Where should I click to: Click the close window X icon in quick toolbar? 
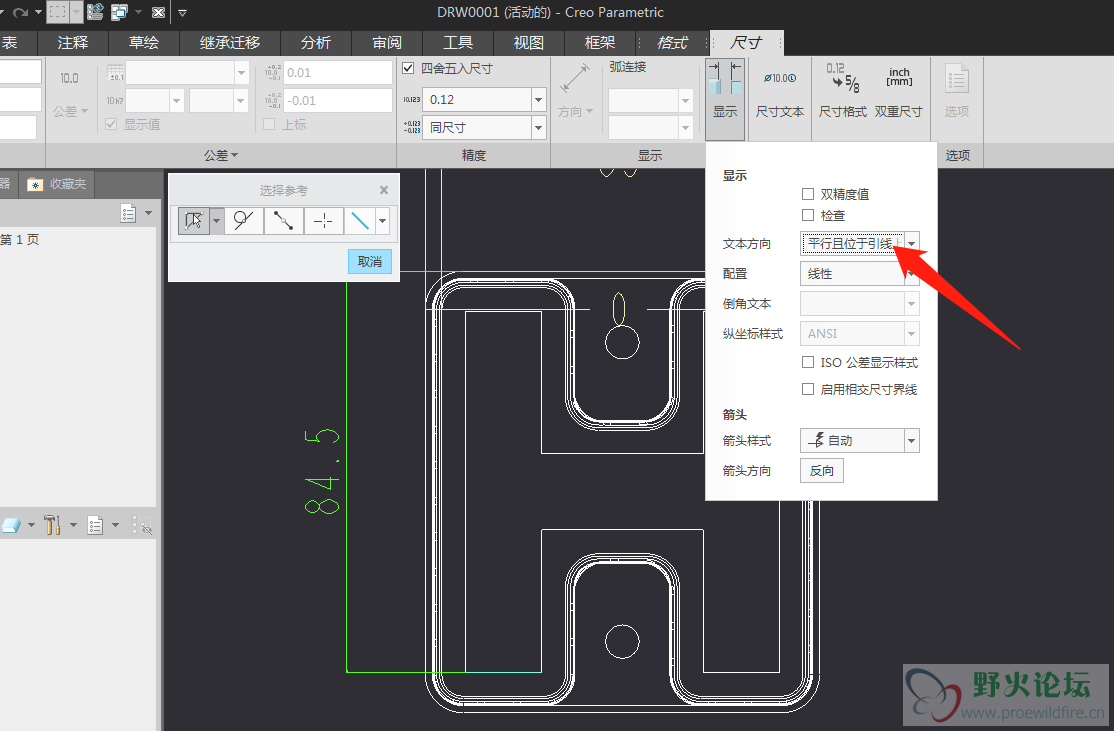tap(158, 12)
